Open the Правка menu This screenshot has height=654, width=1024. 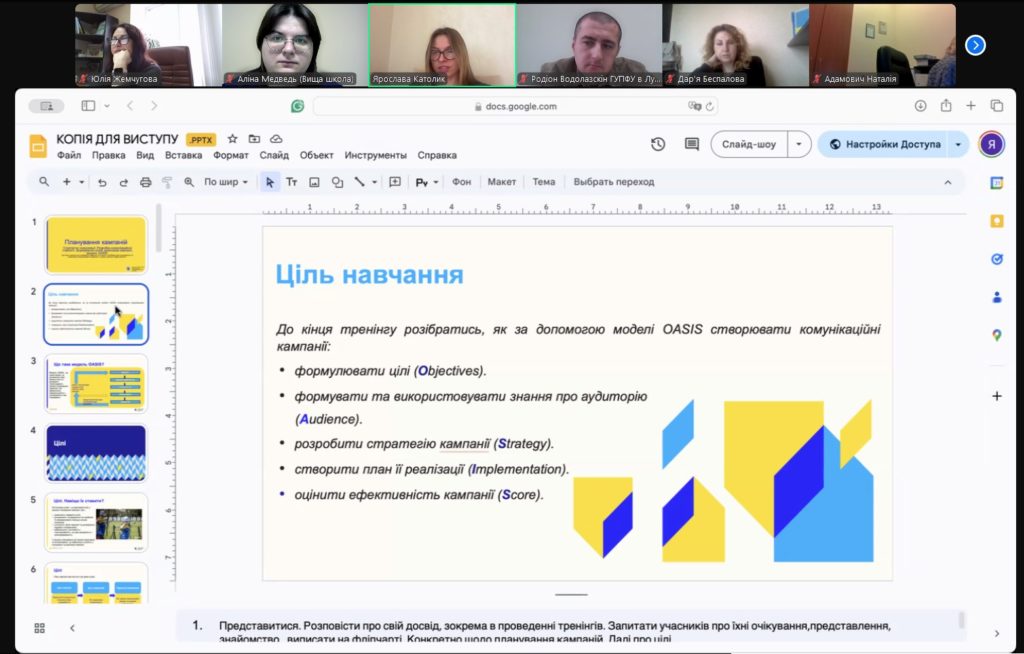pos(108,155)
